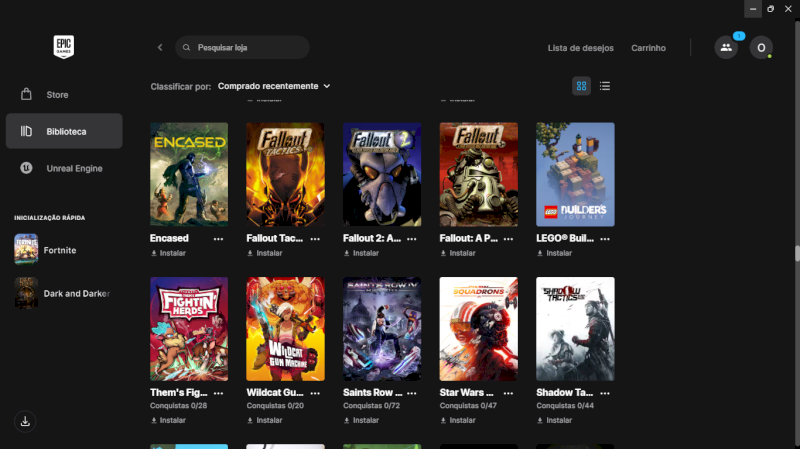Open more options for Them's Fightin' Herds
Viewport: 800px width, 449px height.
pyautogui.click(x=218, y=393)
